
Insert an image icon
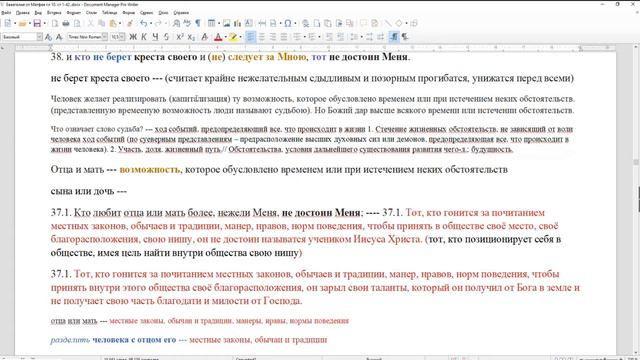227,23
